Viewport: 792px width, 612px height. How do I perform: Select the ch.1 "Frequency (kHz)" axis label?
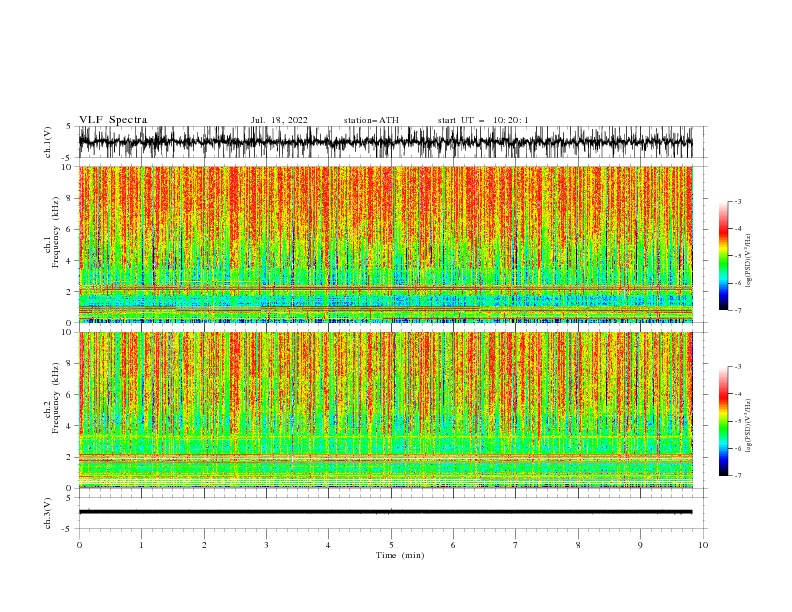click(x=56, y=233)
